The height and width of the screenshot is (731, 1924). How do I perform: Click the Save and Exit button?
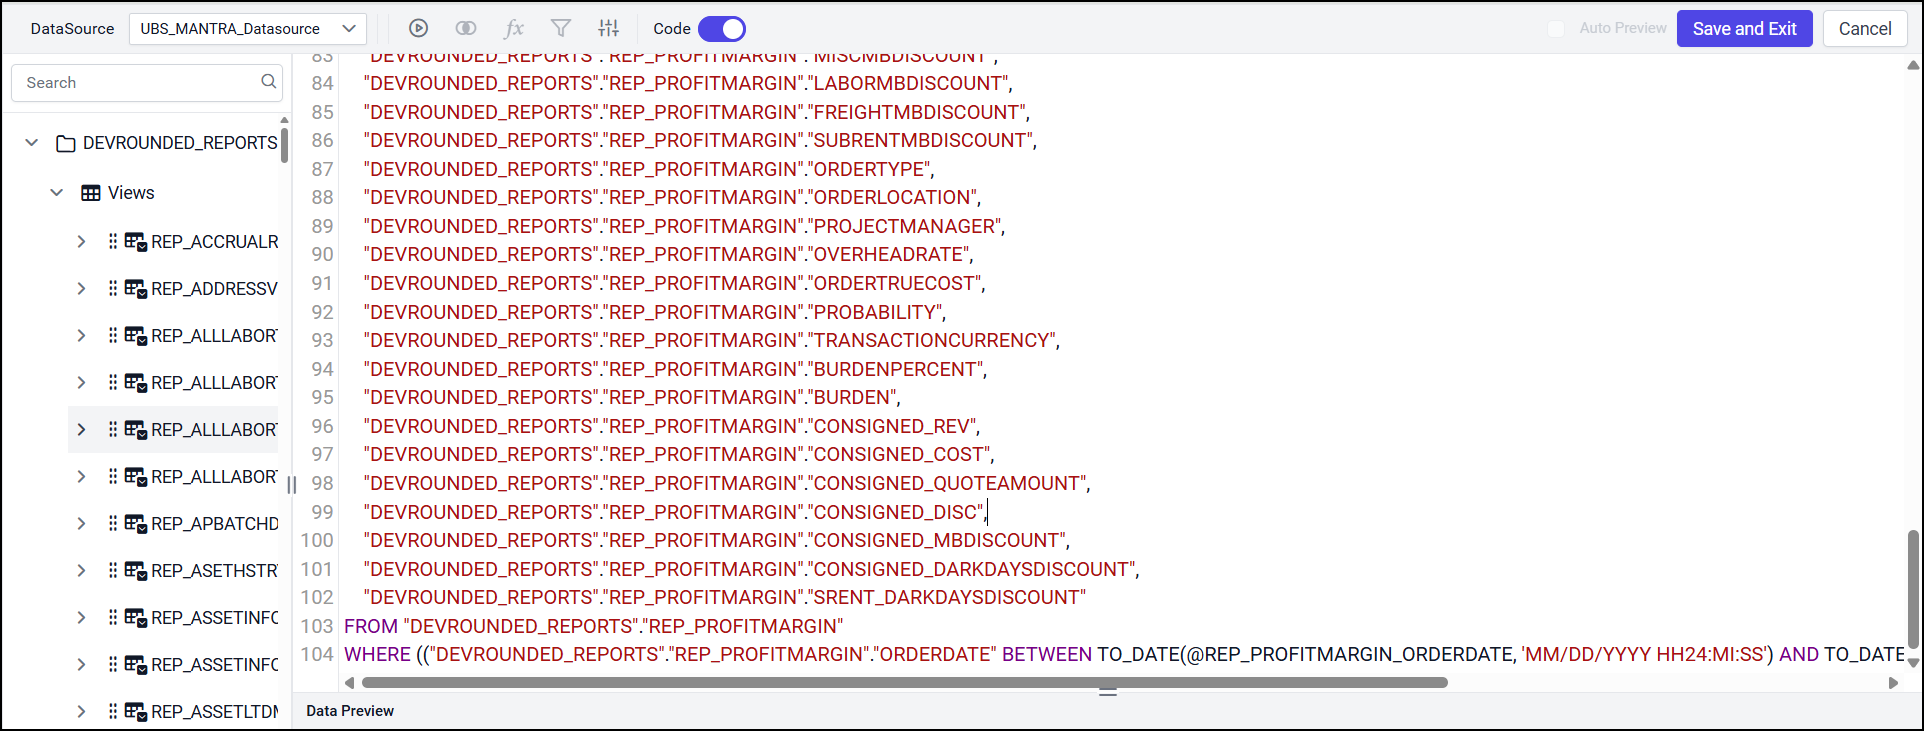coord(1744,29)
